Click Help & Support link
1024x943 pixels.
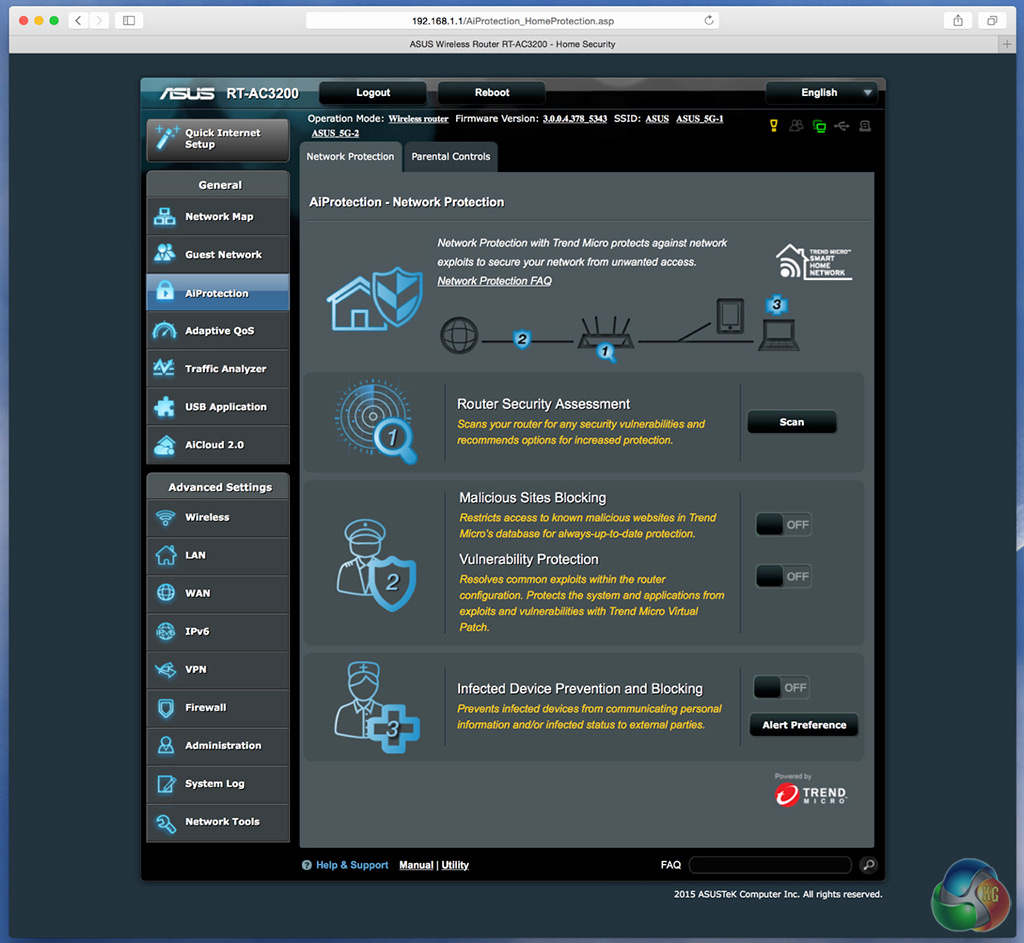click(x=352, y=865)
